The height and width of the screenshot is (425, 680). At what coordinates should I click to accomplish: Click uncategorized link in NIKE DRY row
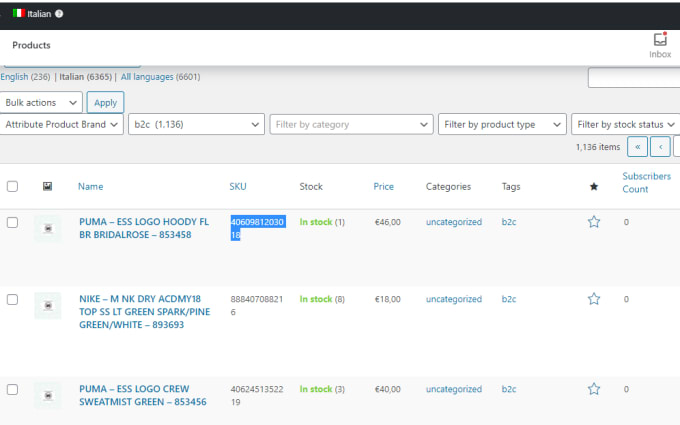(454, 299)
